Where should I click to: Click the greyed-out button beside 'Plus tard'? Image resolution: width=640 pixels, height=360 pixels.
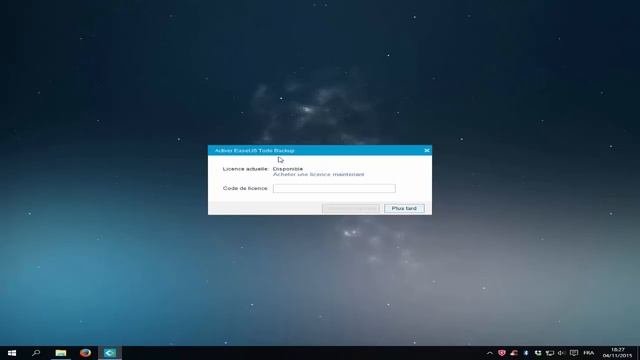351,209
